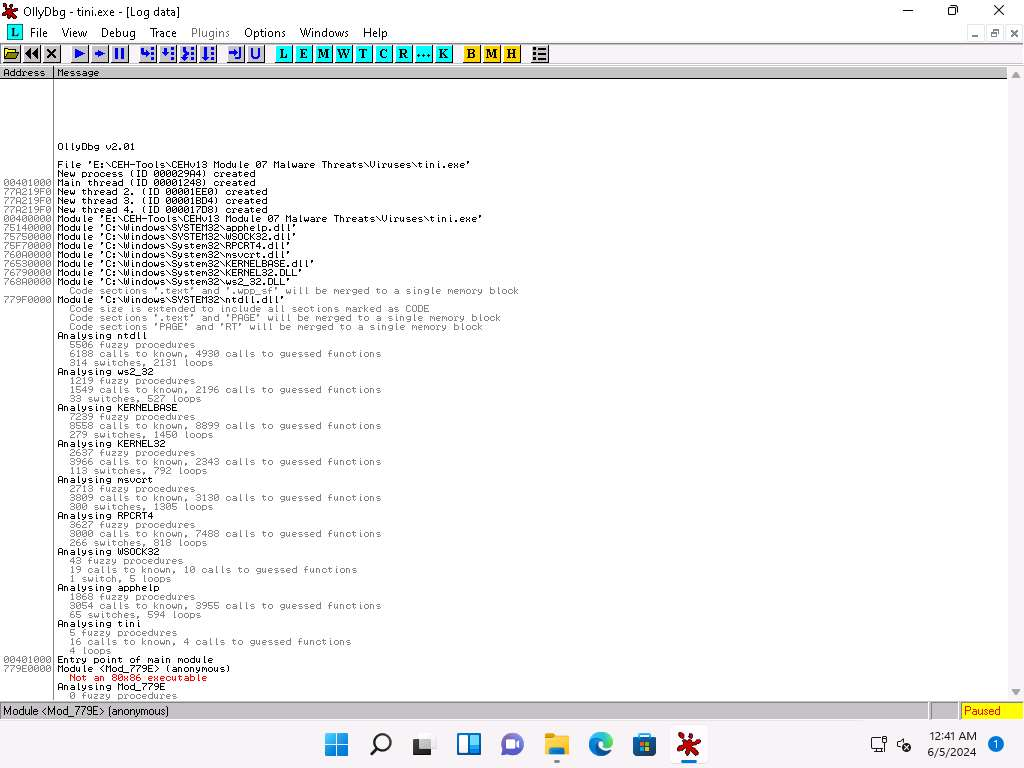Open File Explorer from the taskbar
The width and height of the screenshot is (1024, 768).
[x=556, y=744]
